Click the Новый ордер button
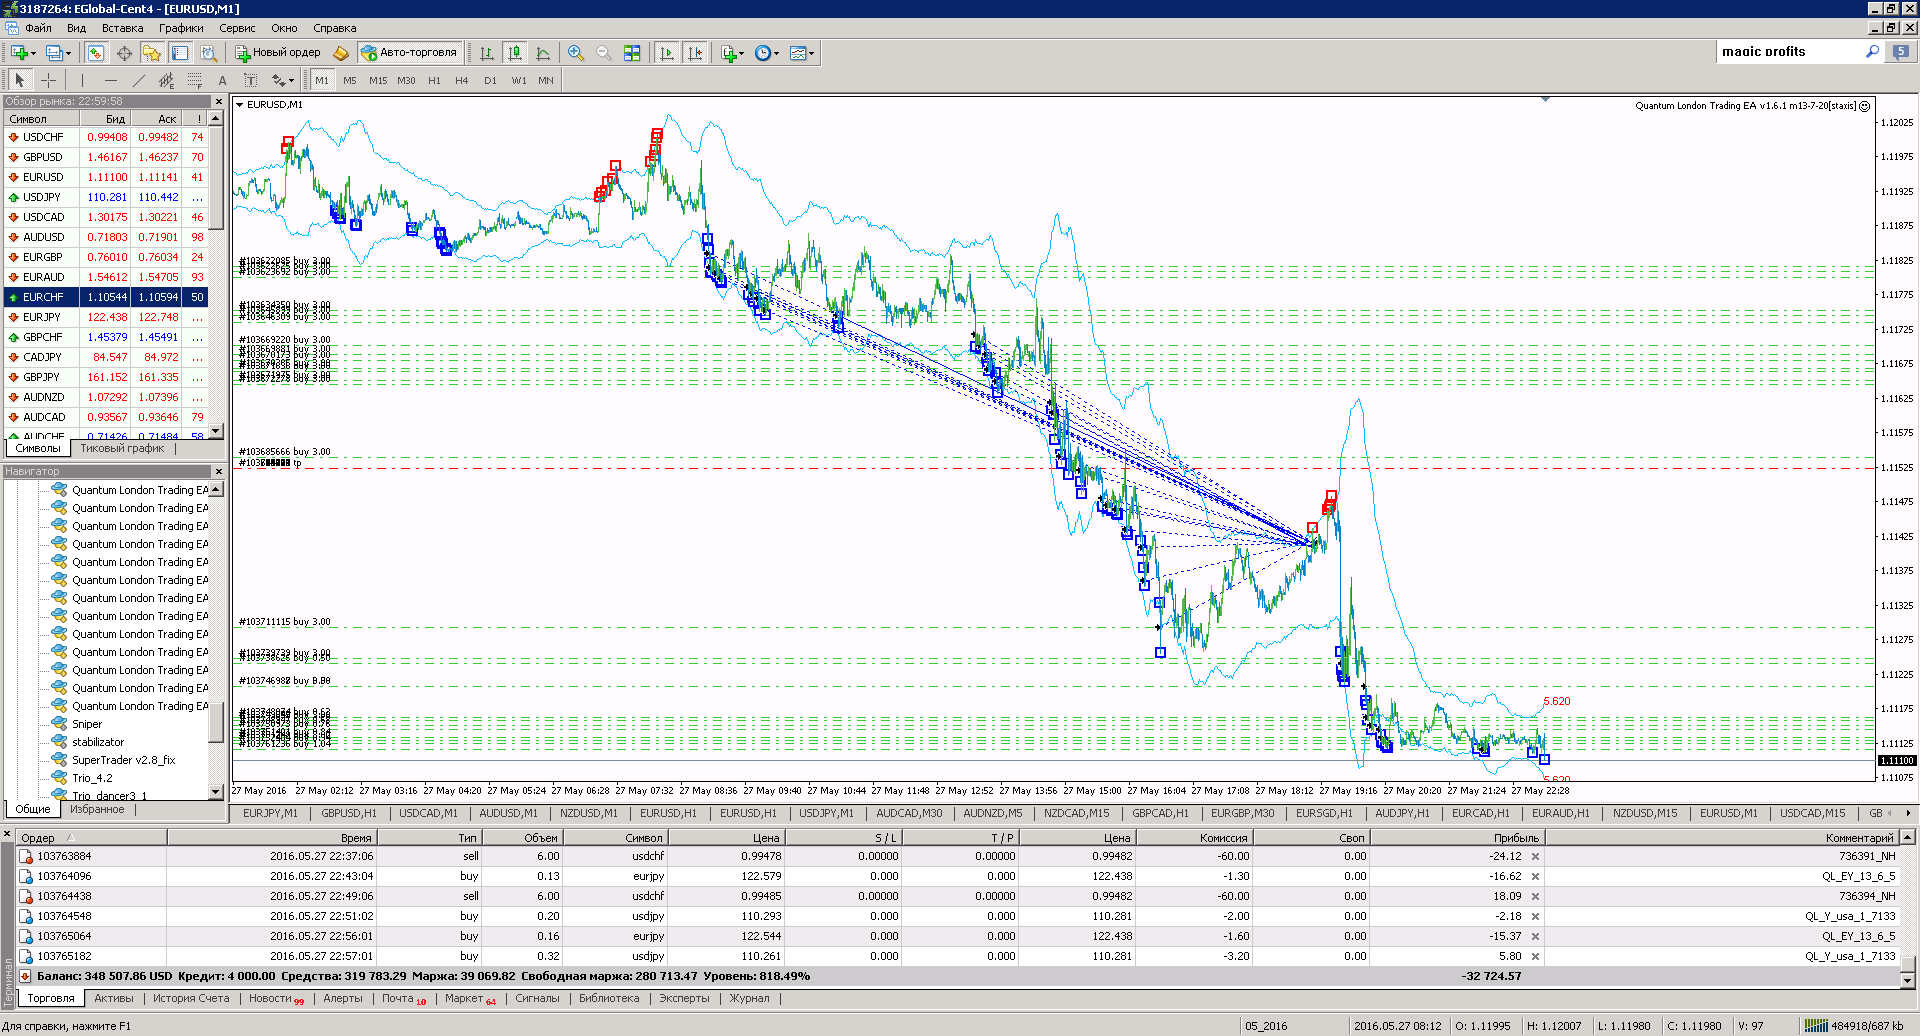This screenshot has height=1036, width=1920. pyautogui.click(x=278, y=53)
